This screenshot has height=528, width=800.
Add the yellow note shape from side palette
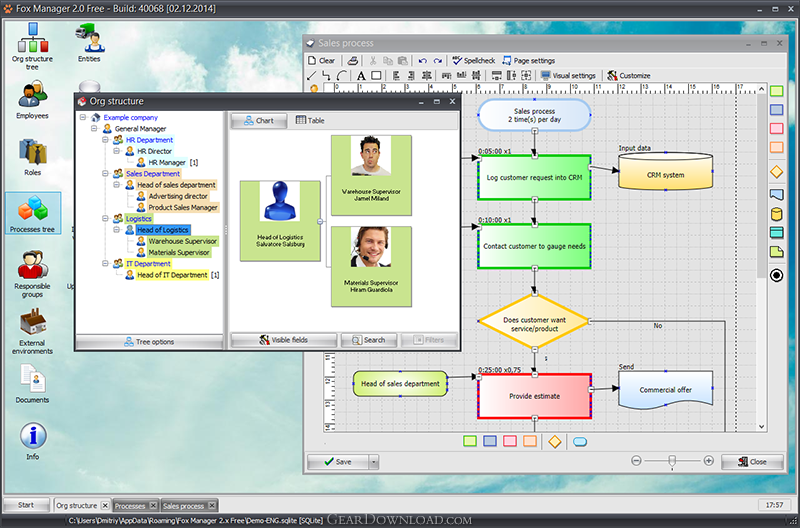(x=777, y=252)
